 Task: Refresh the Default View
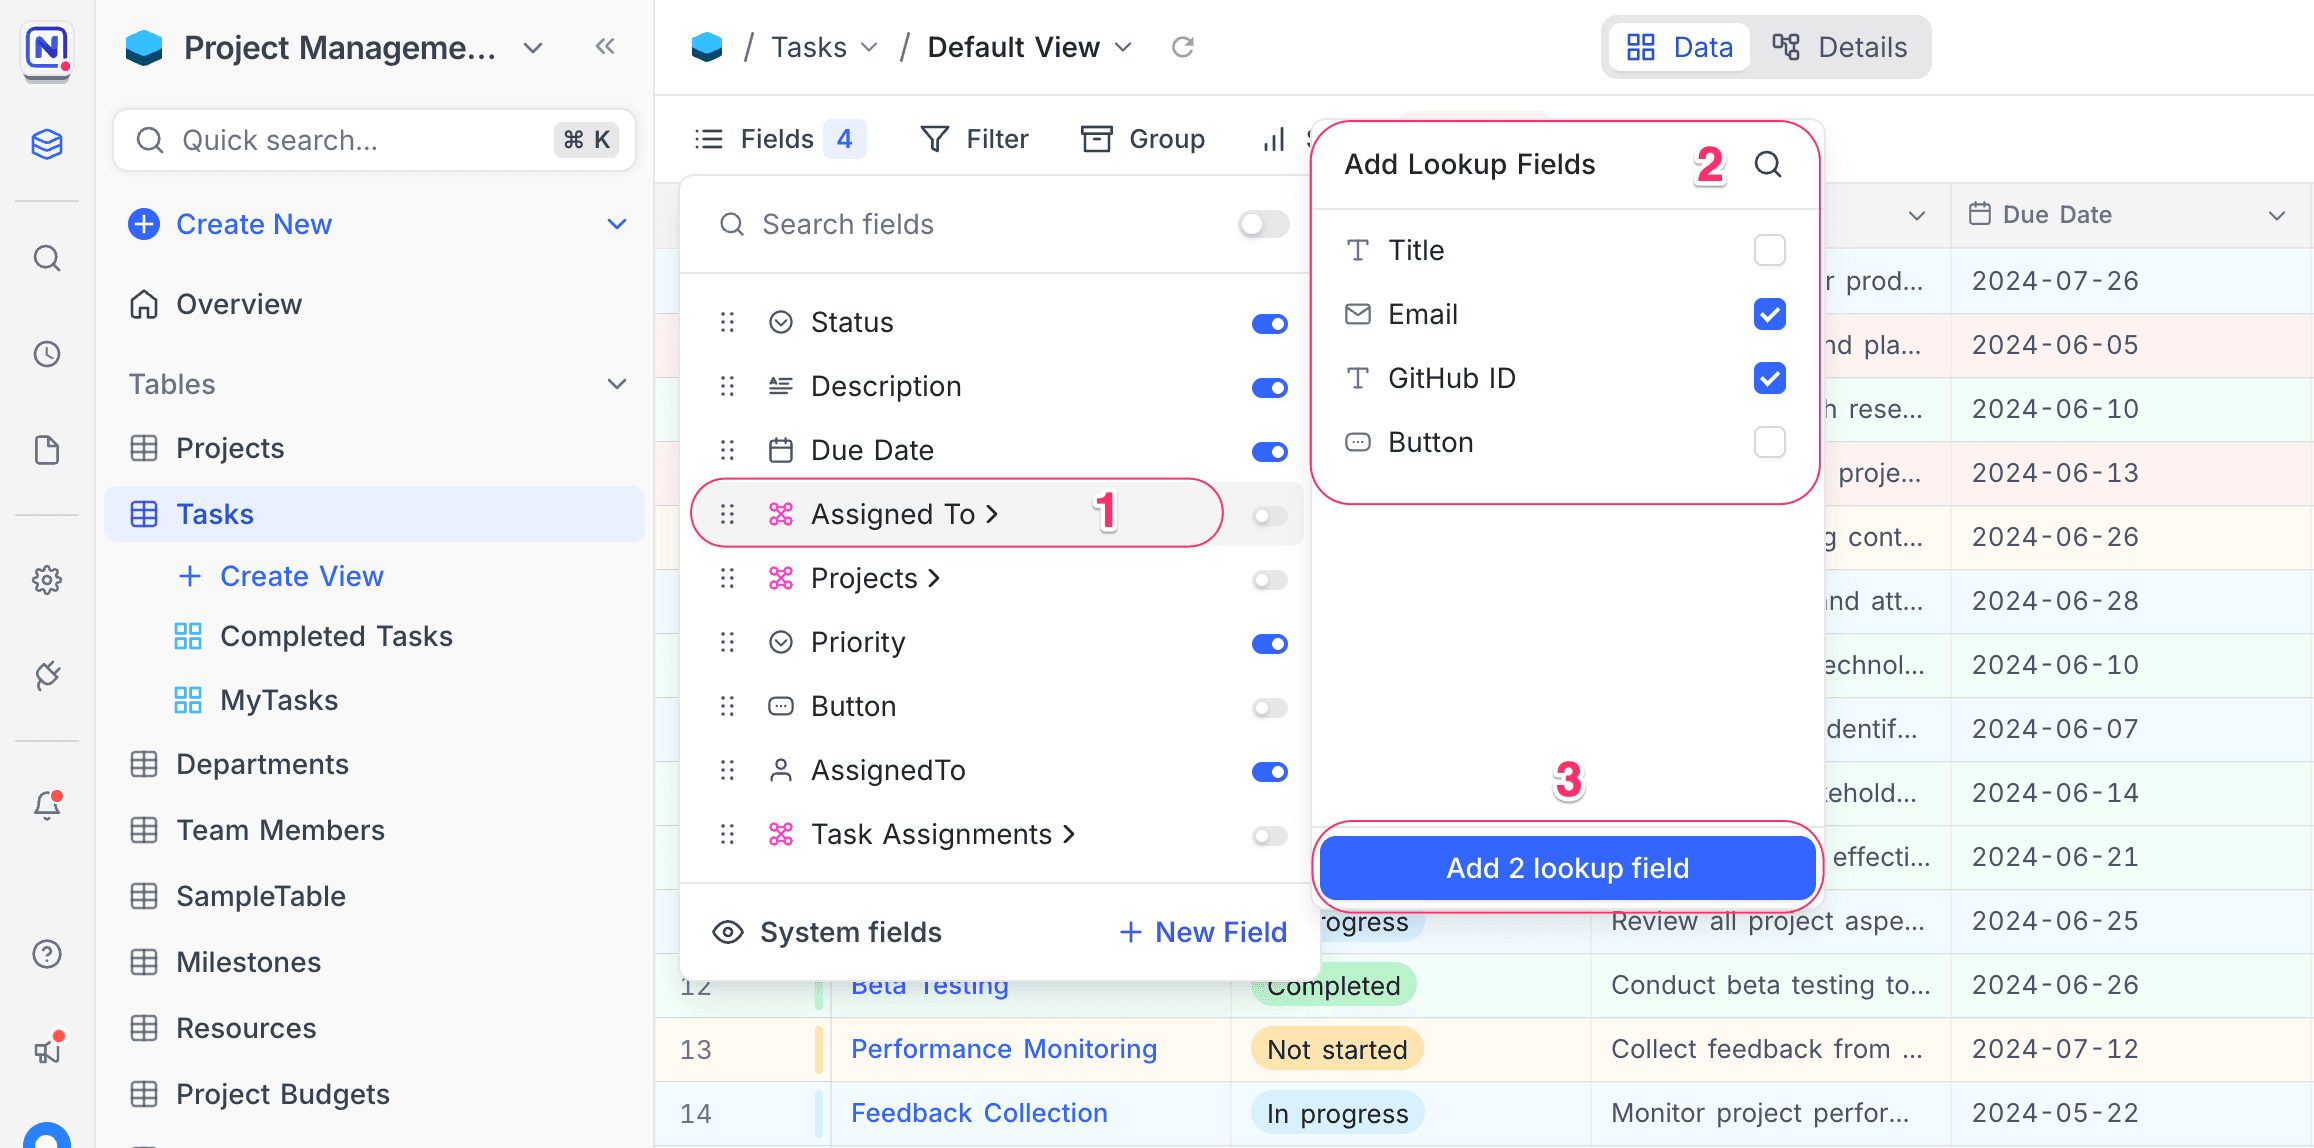[x=1183, y=46]
